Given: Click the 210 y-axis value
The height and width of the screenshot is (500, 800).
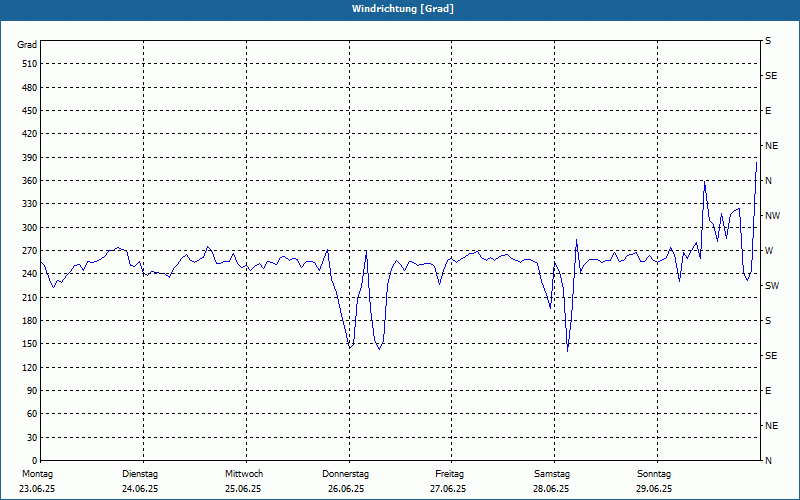Looking at the screenshot, I should point(30,297).
